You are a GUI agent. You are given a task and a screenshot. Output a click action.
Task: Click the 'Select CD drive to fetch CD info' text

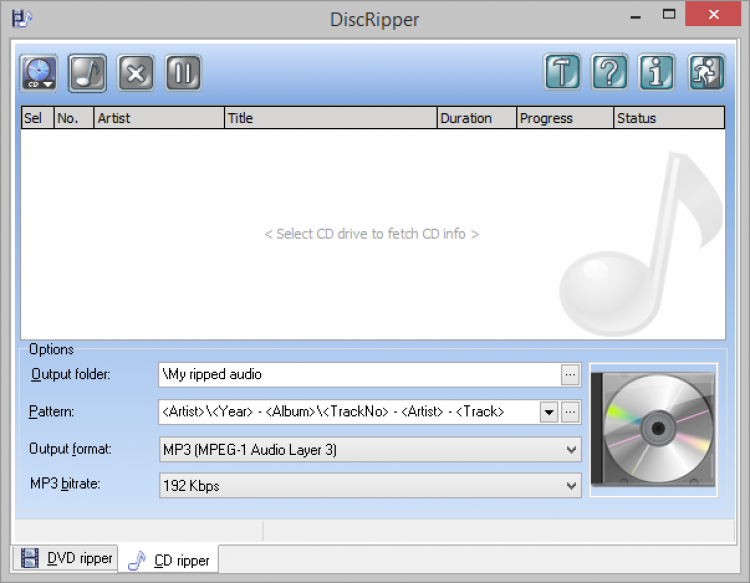point(372,234)
